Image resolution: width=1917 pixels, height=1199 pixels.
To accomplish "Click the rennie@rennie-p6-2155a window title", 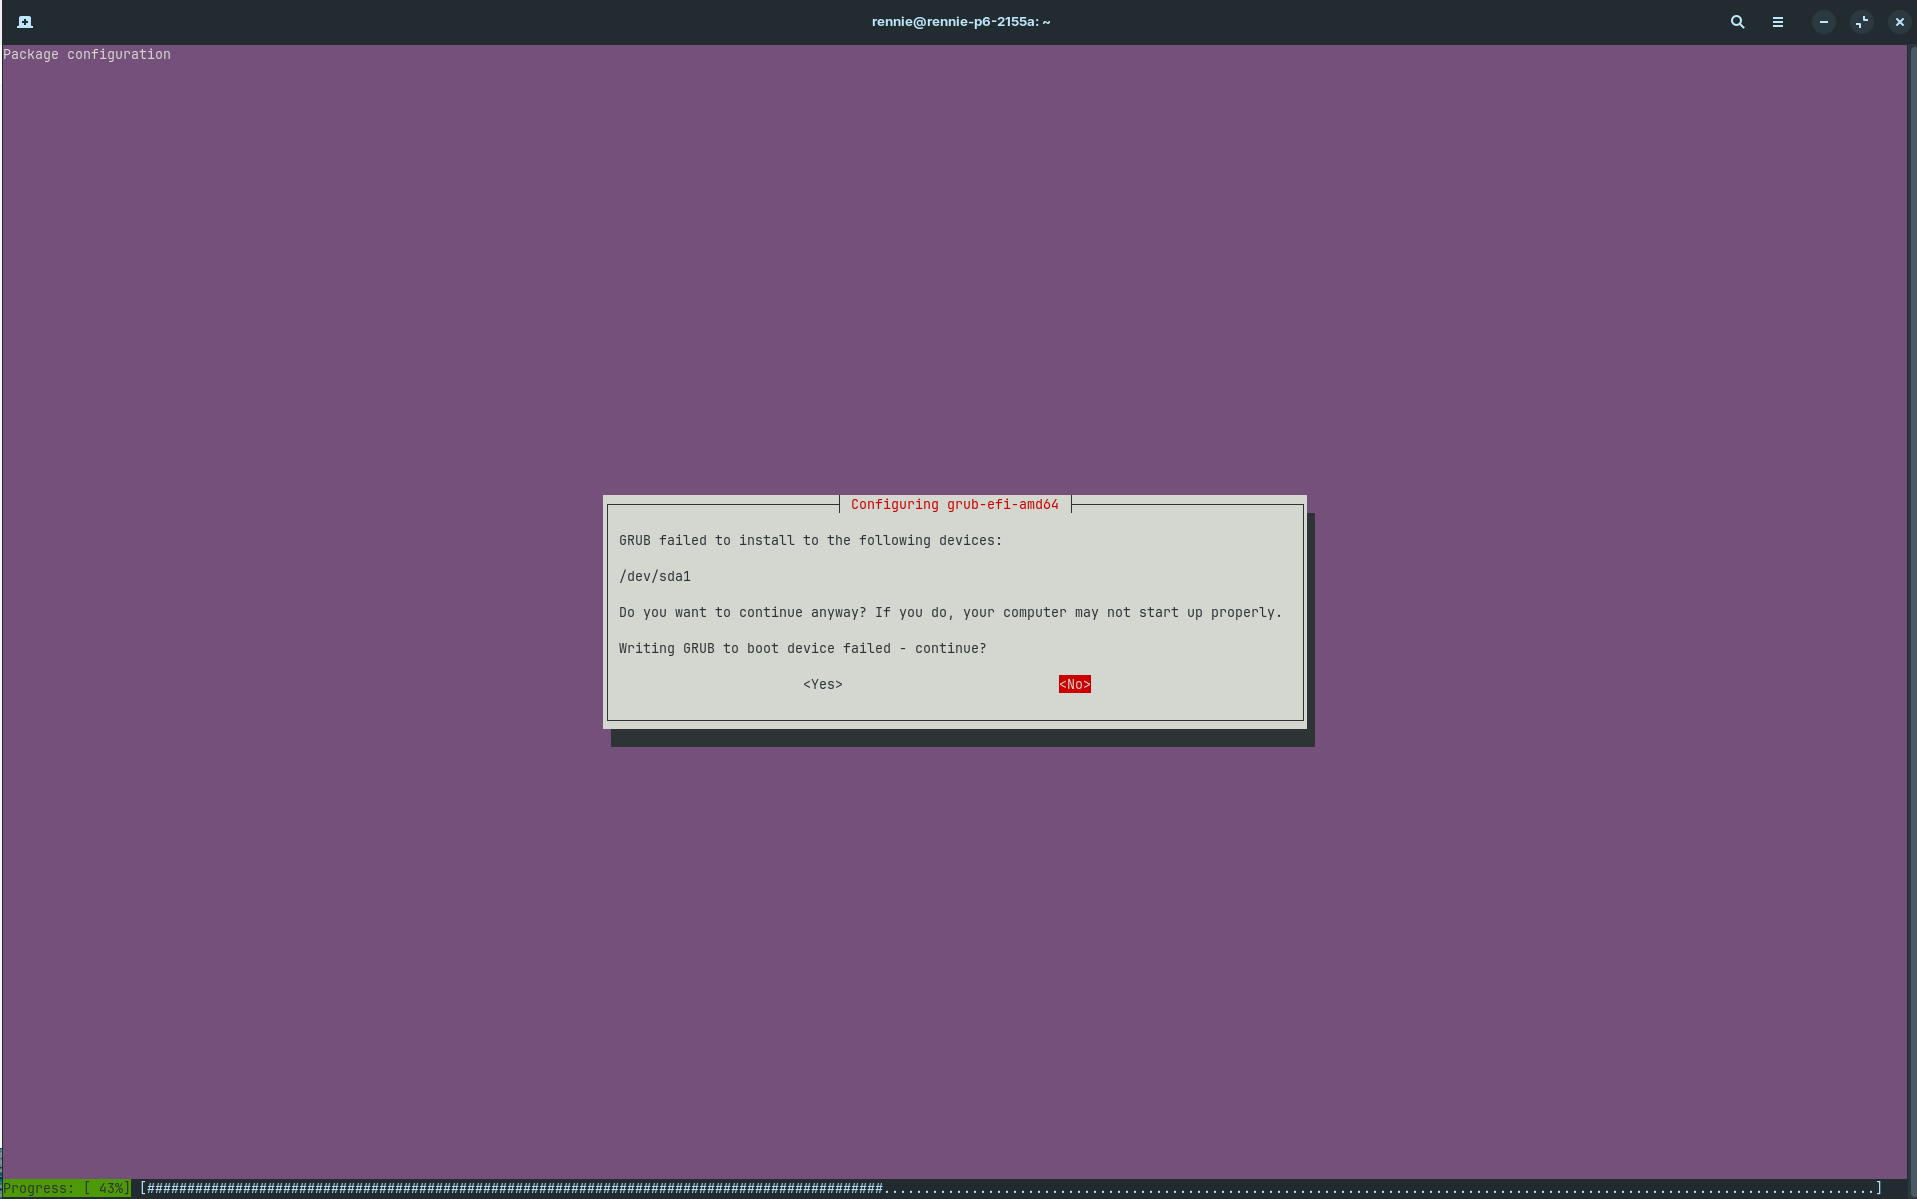I will [x=960, y=22].
